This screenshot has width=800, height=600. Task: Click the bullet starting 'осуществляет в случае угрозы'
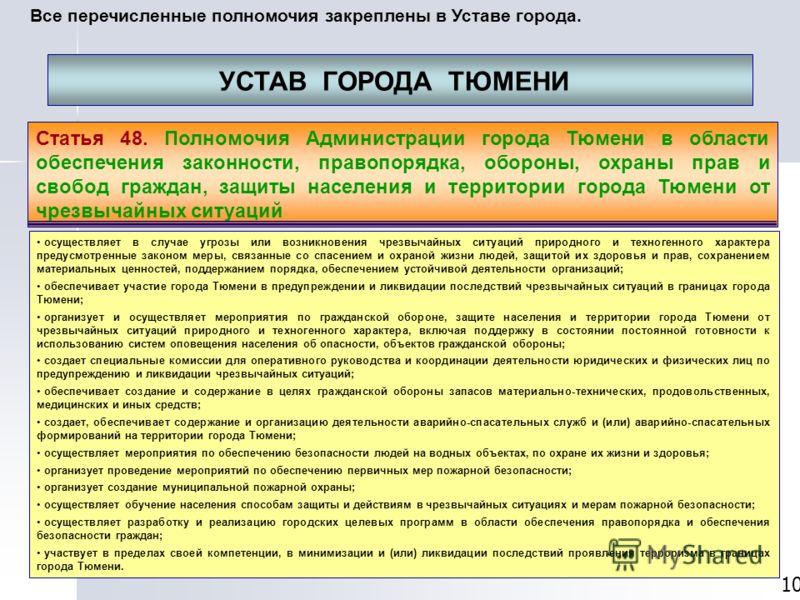(x=403, y=256)
